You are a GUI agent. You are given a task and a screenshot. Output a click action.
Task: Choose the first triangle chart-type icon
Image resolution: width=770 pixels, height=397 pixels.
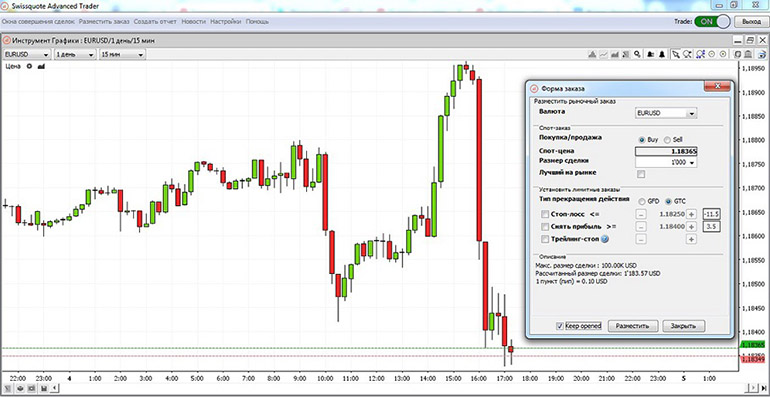(x=592, y=54)
